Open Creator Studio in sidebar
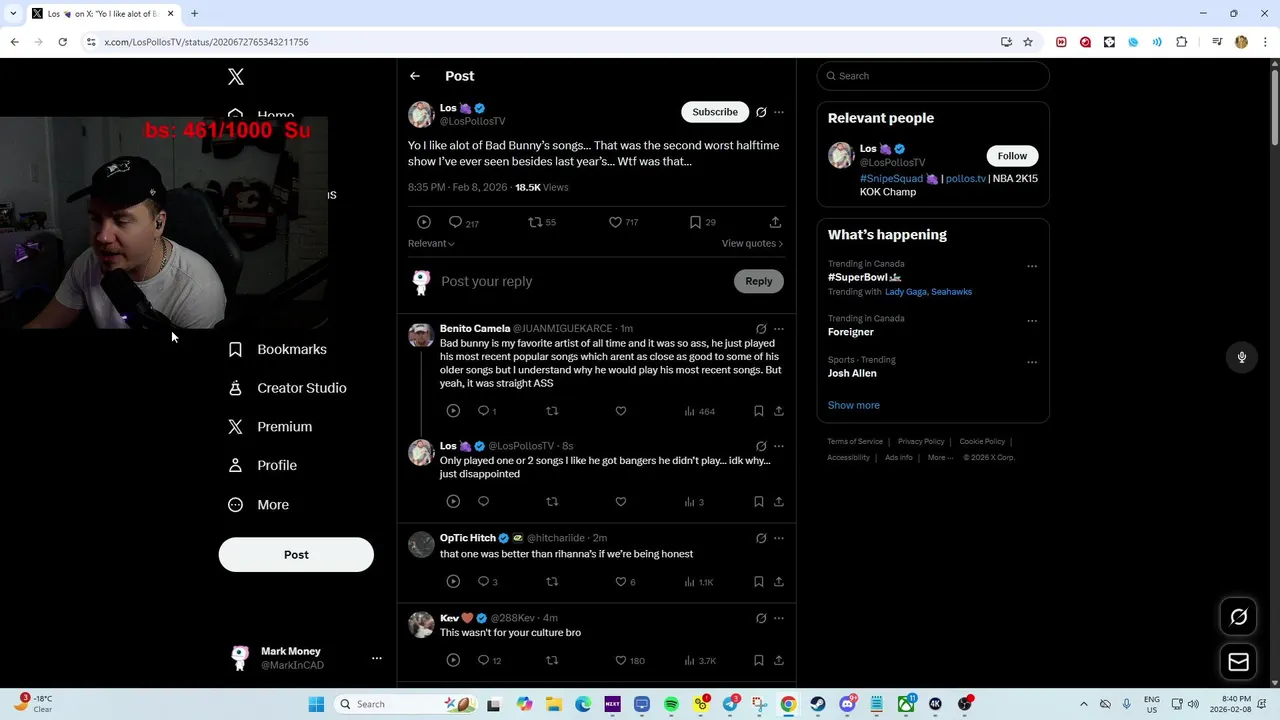This screenshot has height=720, width=1280. 287,388
